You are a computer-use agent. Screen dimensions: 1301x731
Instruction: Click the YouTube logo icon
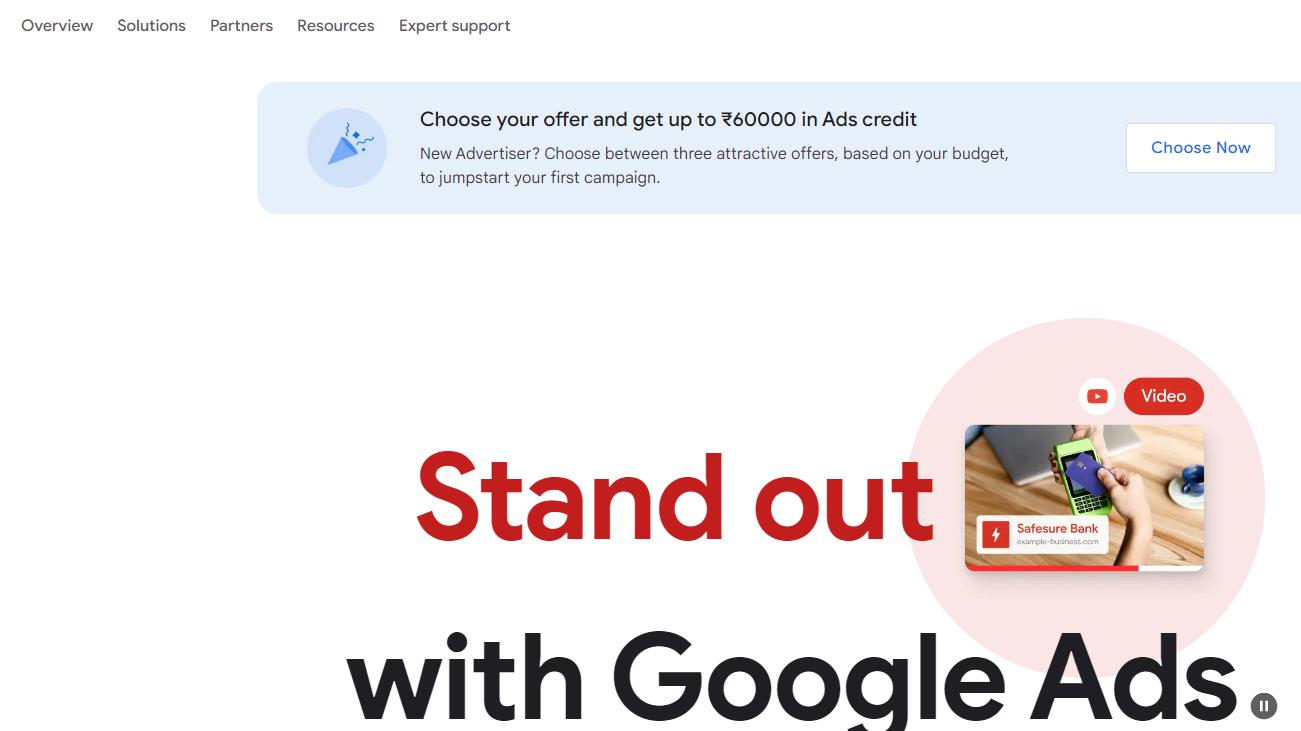coord(1097,396)
